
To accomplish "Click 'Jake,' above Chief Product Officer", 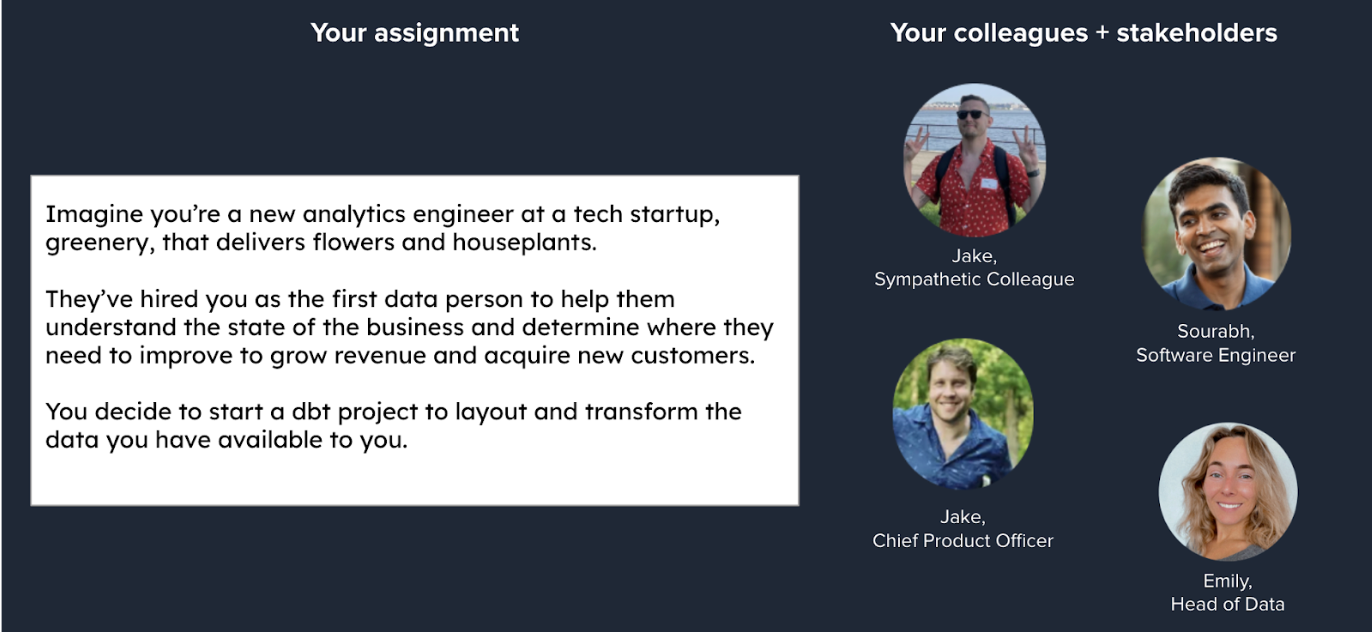I will (963, 517).
